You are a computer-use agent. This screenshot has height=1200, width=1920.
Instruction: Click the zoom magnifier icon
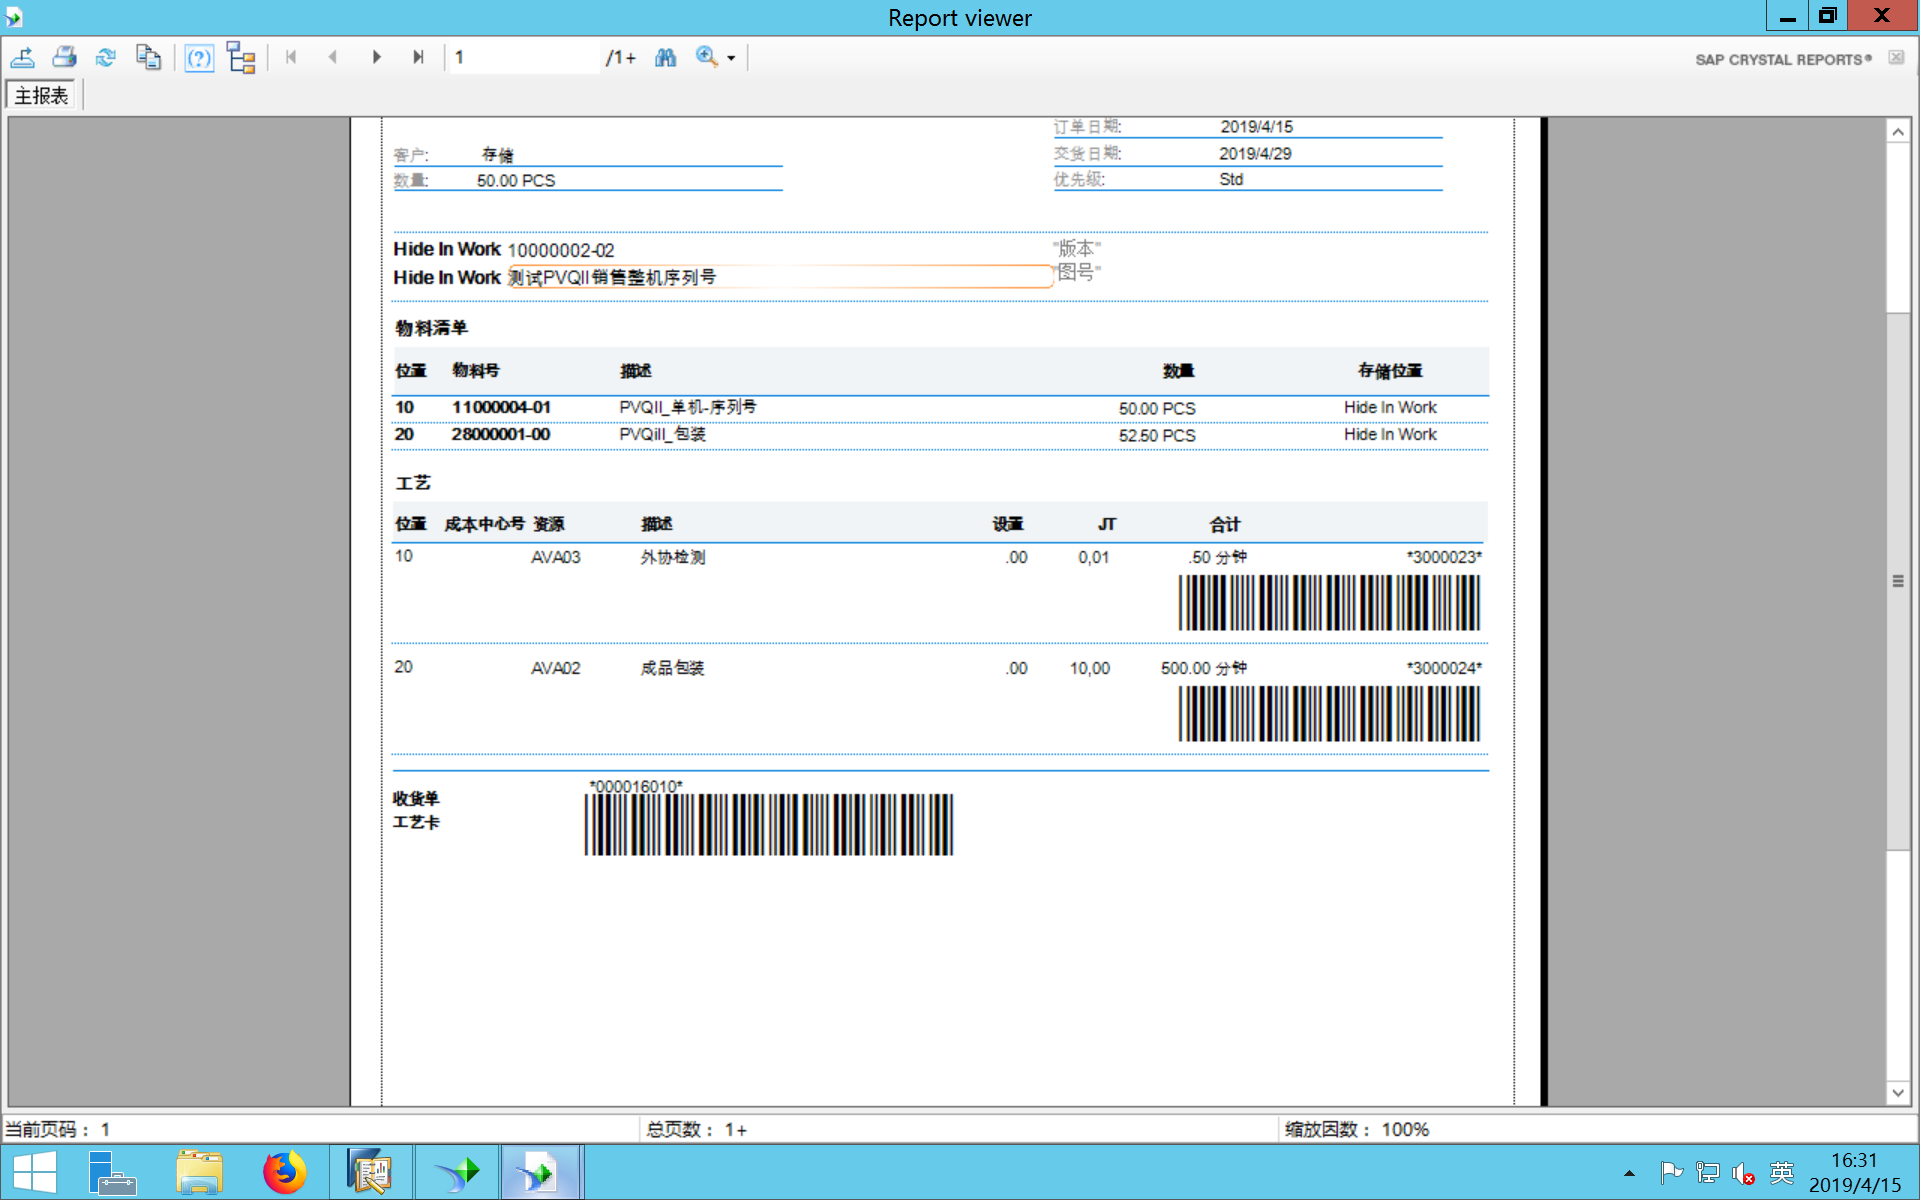pos(707,58)
